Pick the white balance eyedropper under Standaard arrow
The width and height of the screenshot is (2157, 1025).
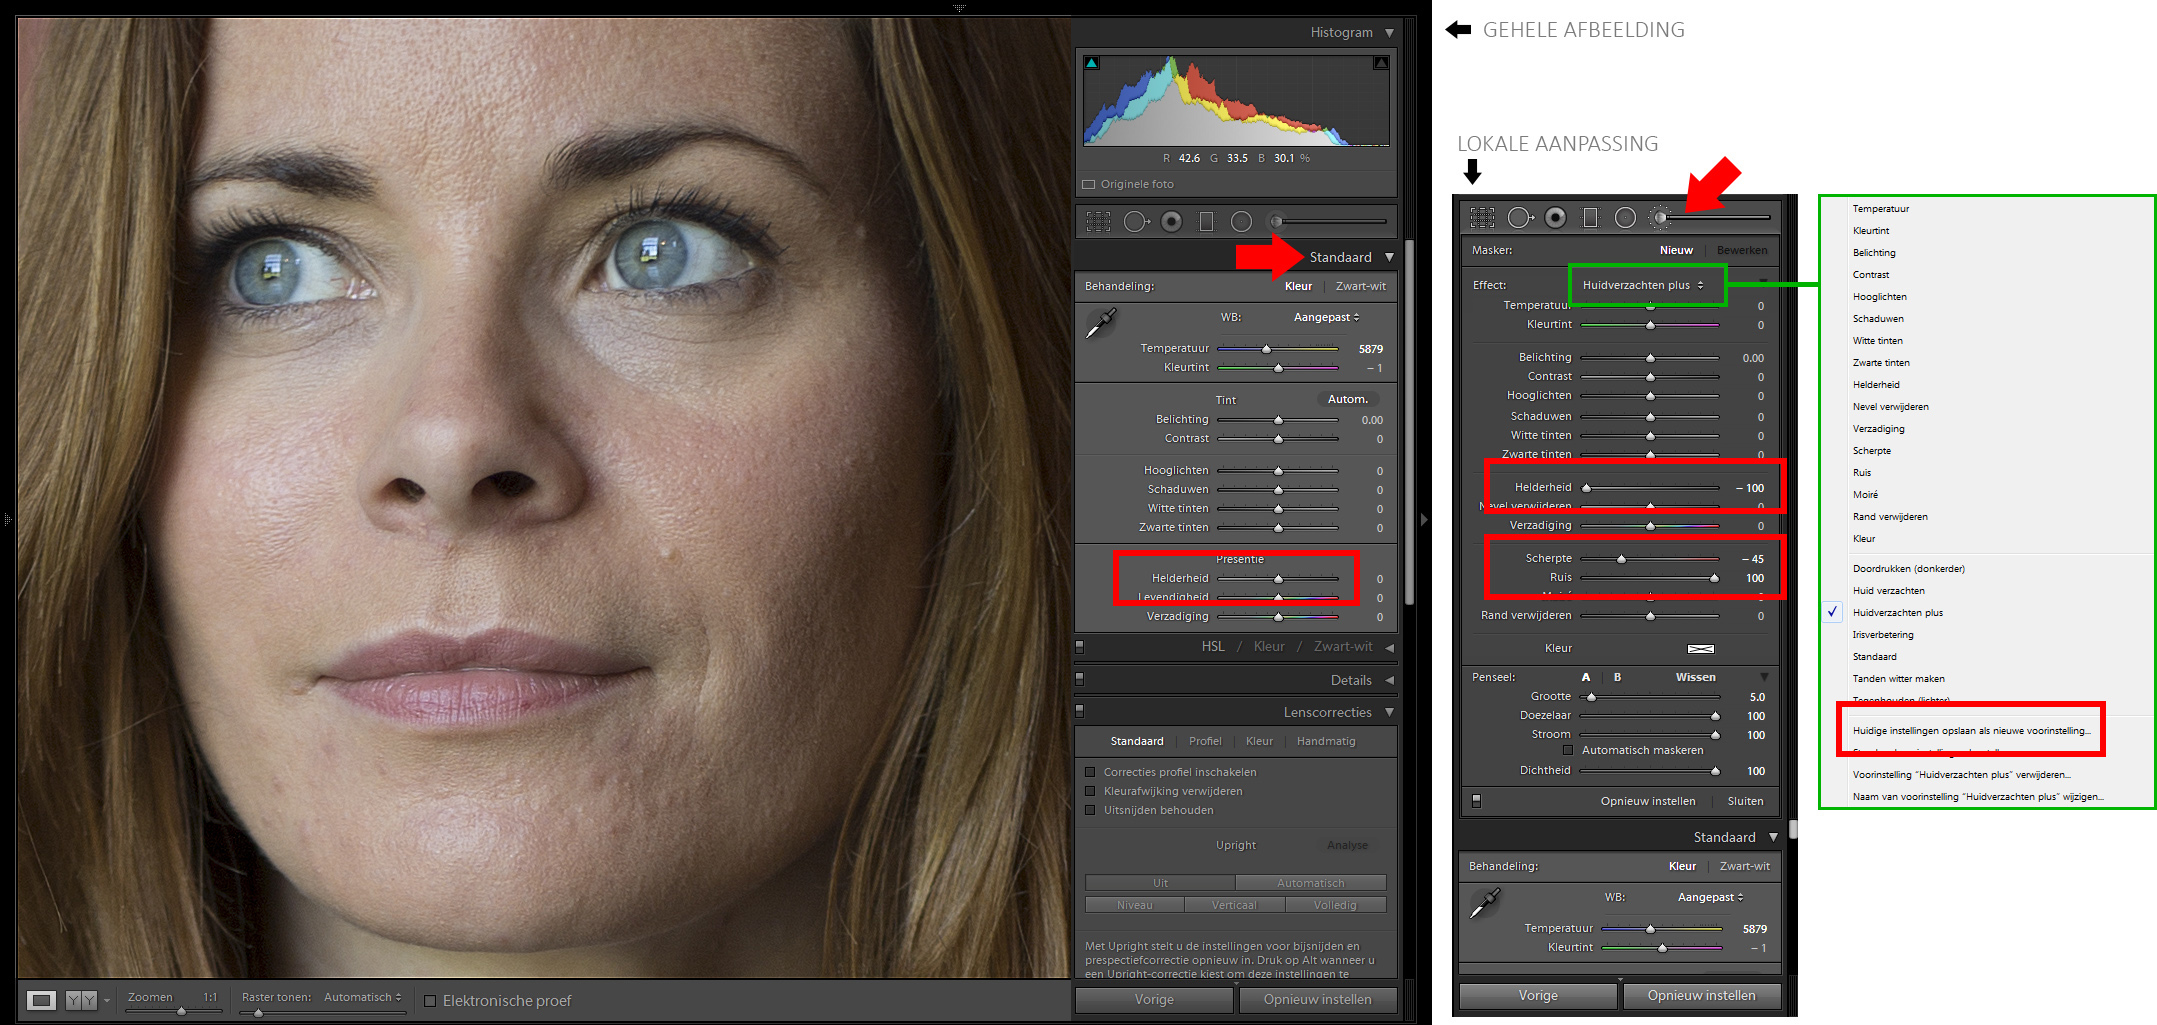[x=1101, y=323]
